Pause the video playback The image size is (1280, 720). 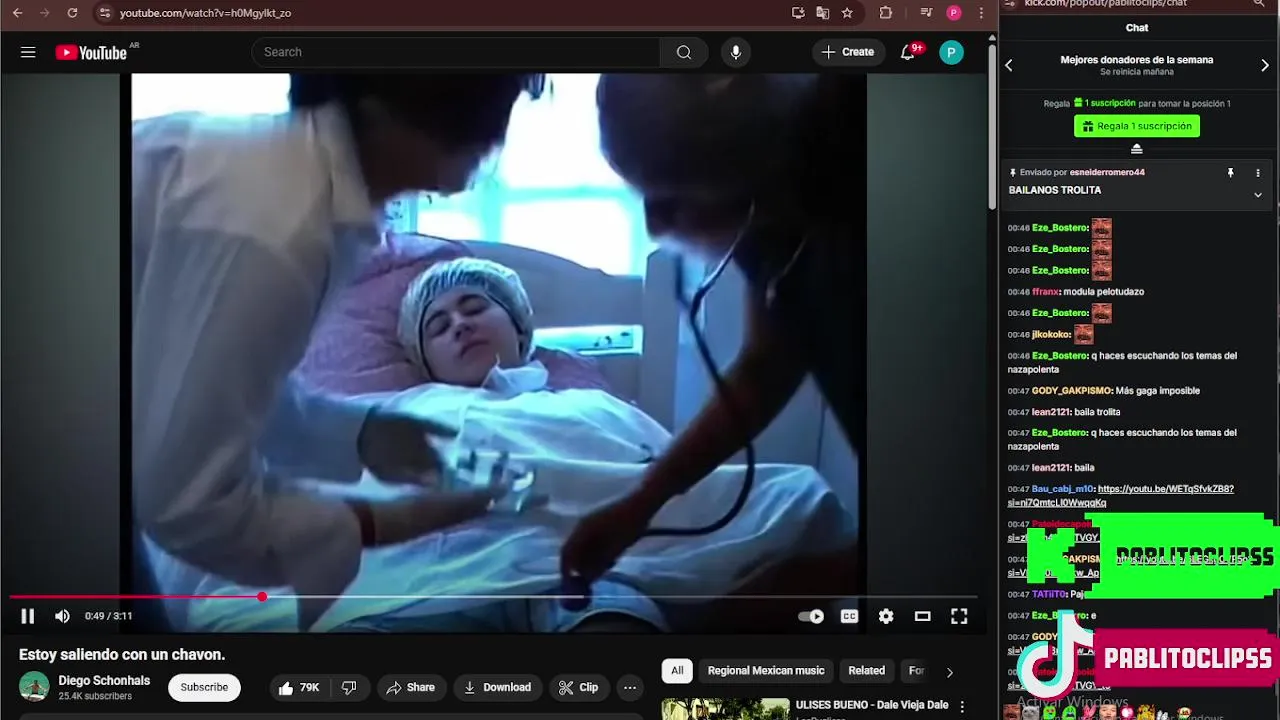click(28, 616)
